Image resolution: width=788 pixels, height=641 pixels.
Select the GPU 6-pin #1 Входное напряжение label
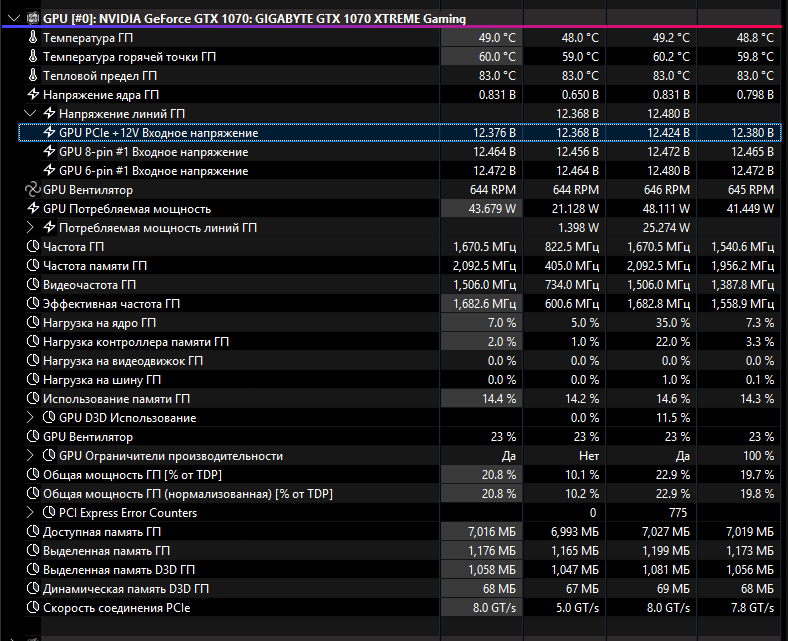(x=154, y=171)
